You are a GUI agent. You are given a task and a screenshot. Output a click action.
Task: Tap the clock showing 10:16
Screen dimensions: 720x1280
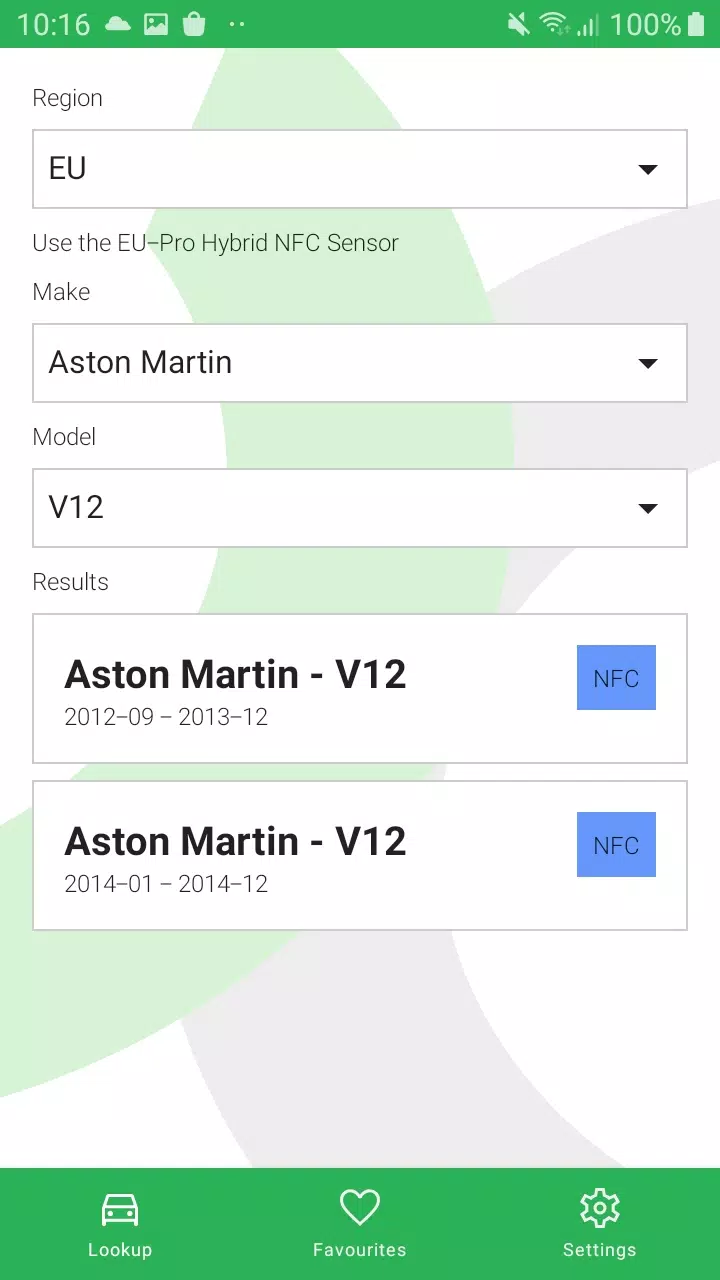coord(54,24)
